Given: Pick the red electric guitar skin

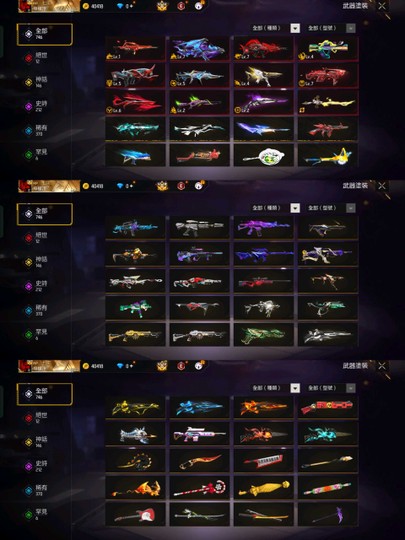Looking at the screenshot, I should (x=135, y=515).
